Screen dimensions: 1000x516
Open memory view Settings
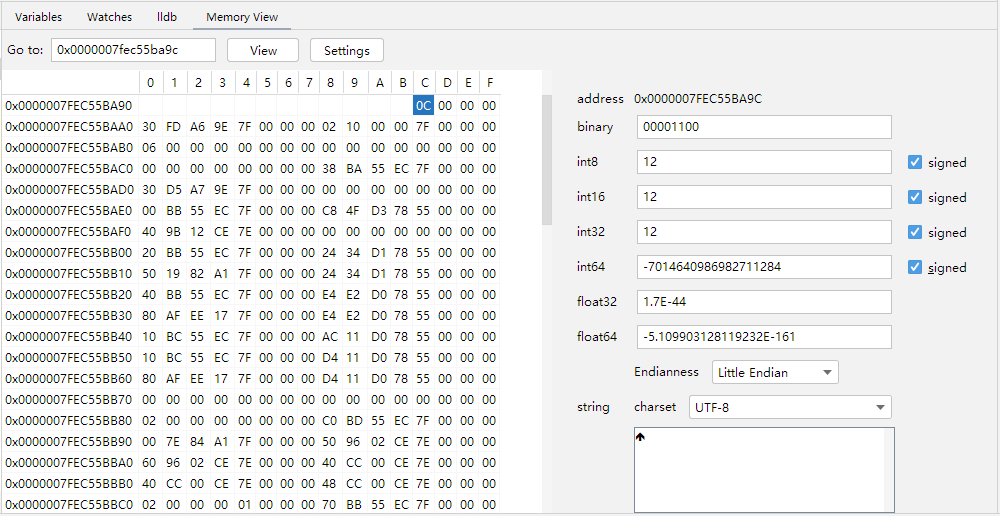pyautogui.click(x=346, y=50)
